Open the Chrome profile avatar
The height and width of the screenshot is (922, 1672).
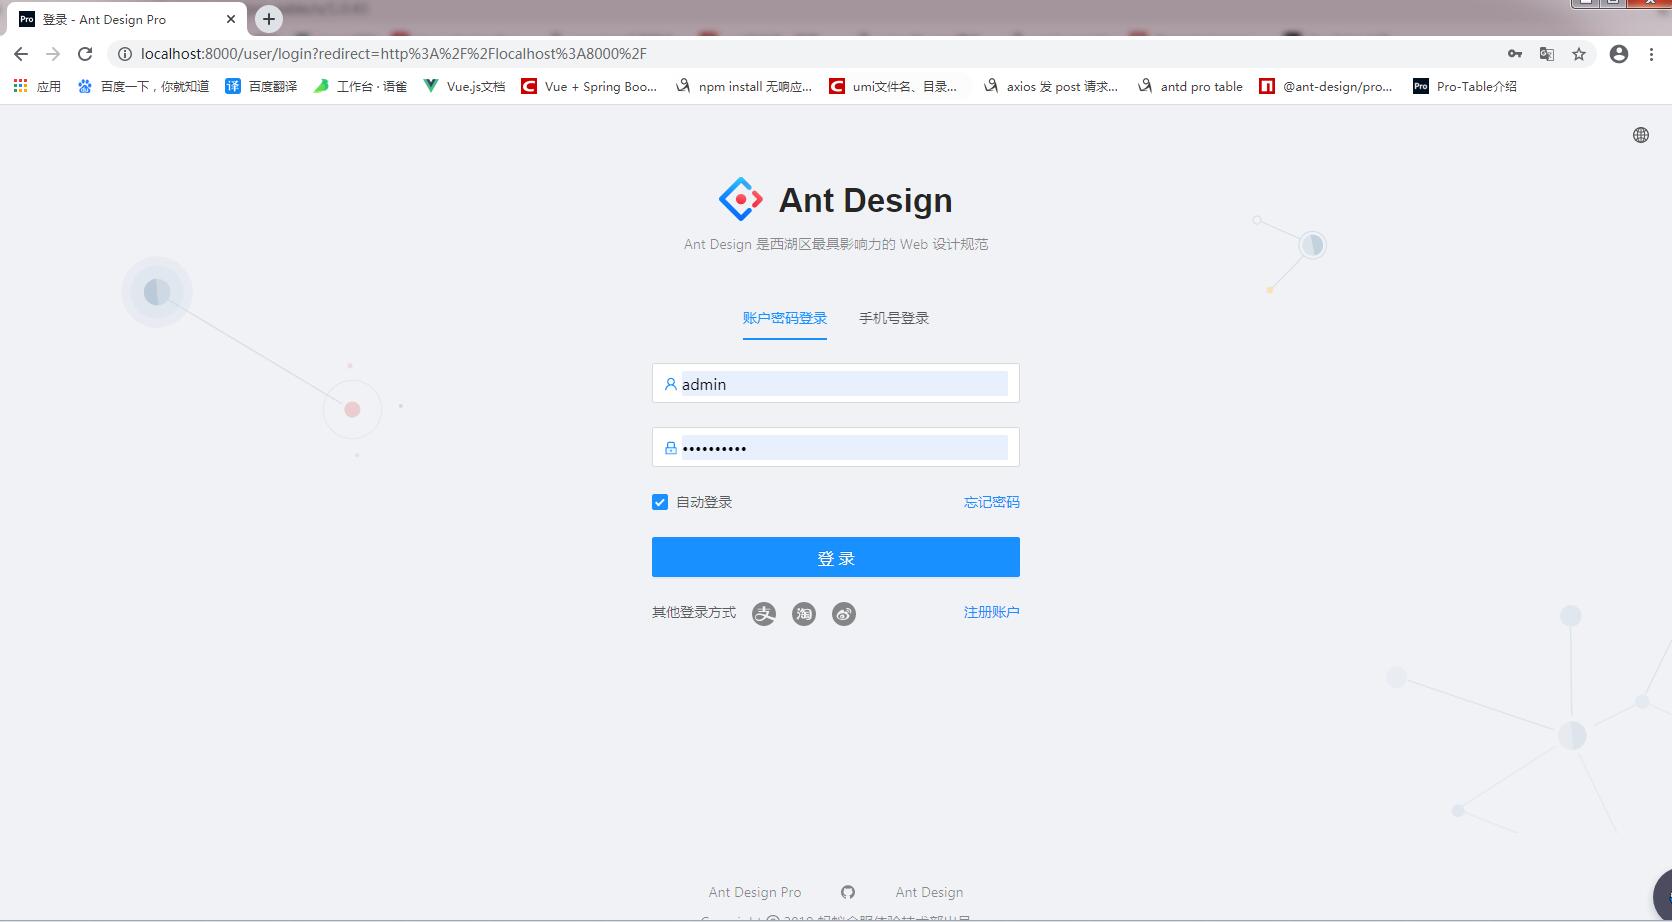[1619, 54]
